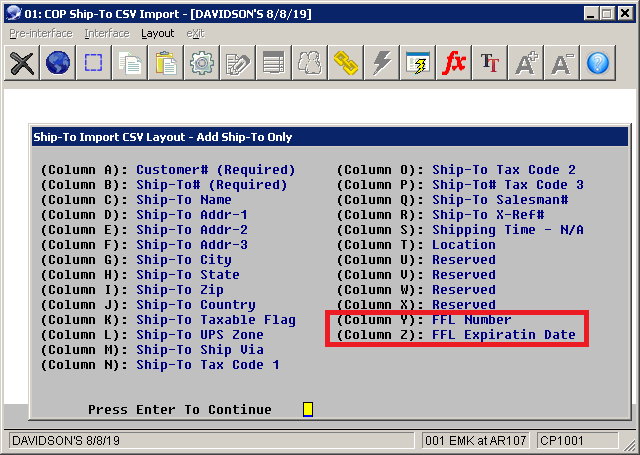Click the increase font size A+ icon

pos(526,63)
